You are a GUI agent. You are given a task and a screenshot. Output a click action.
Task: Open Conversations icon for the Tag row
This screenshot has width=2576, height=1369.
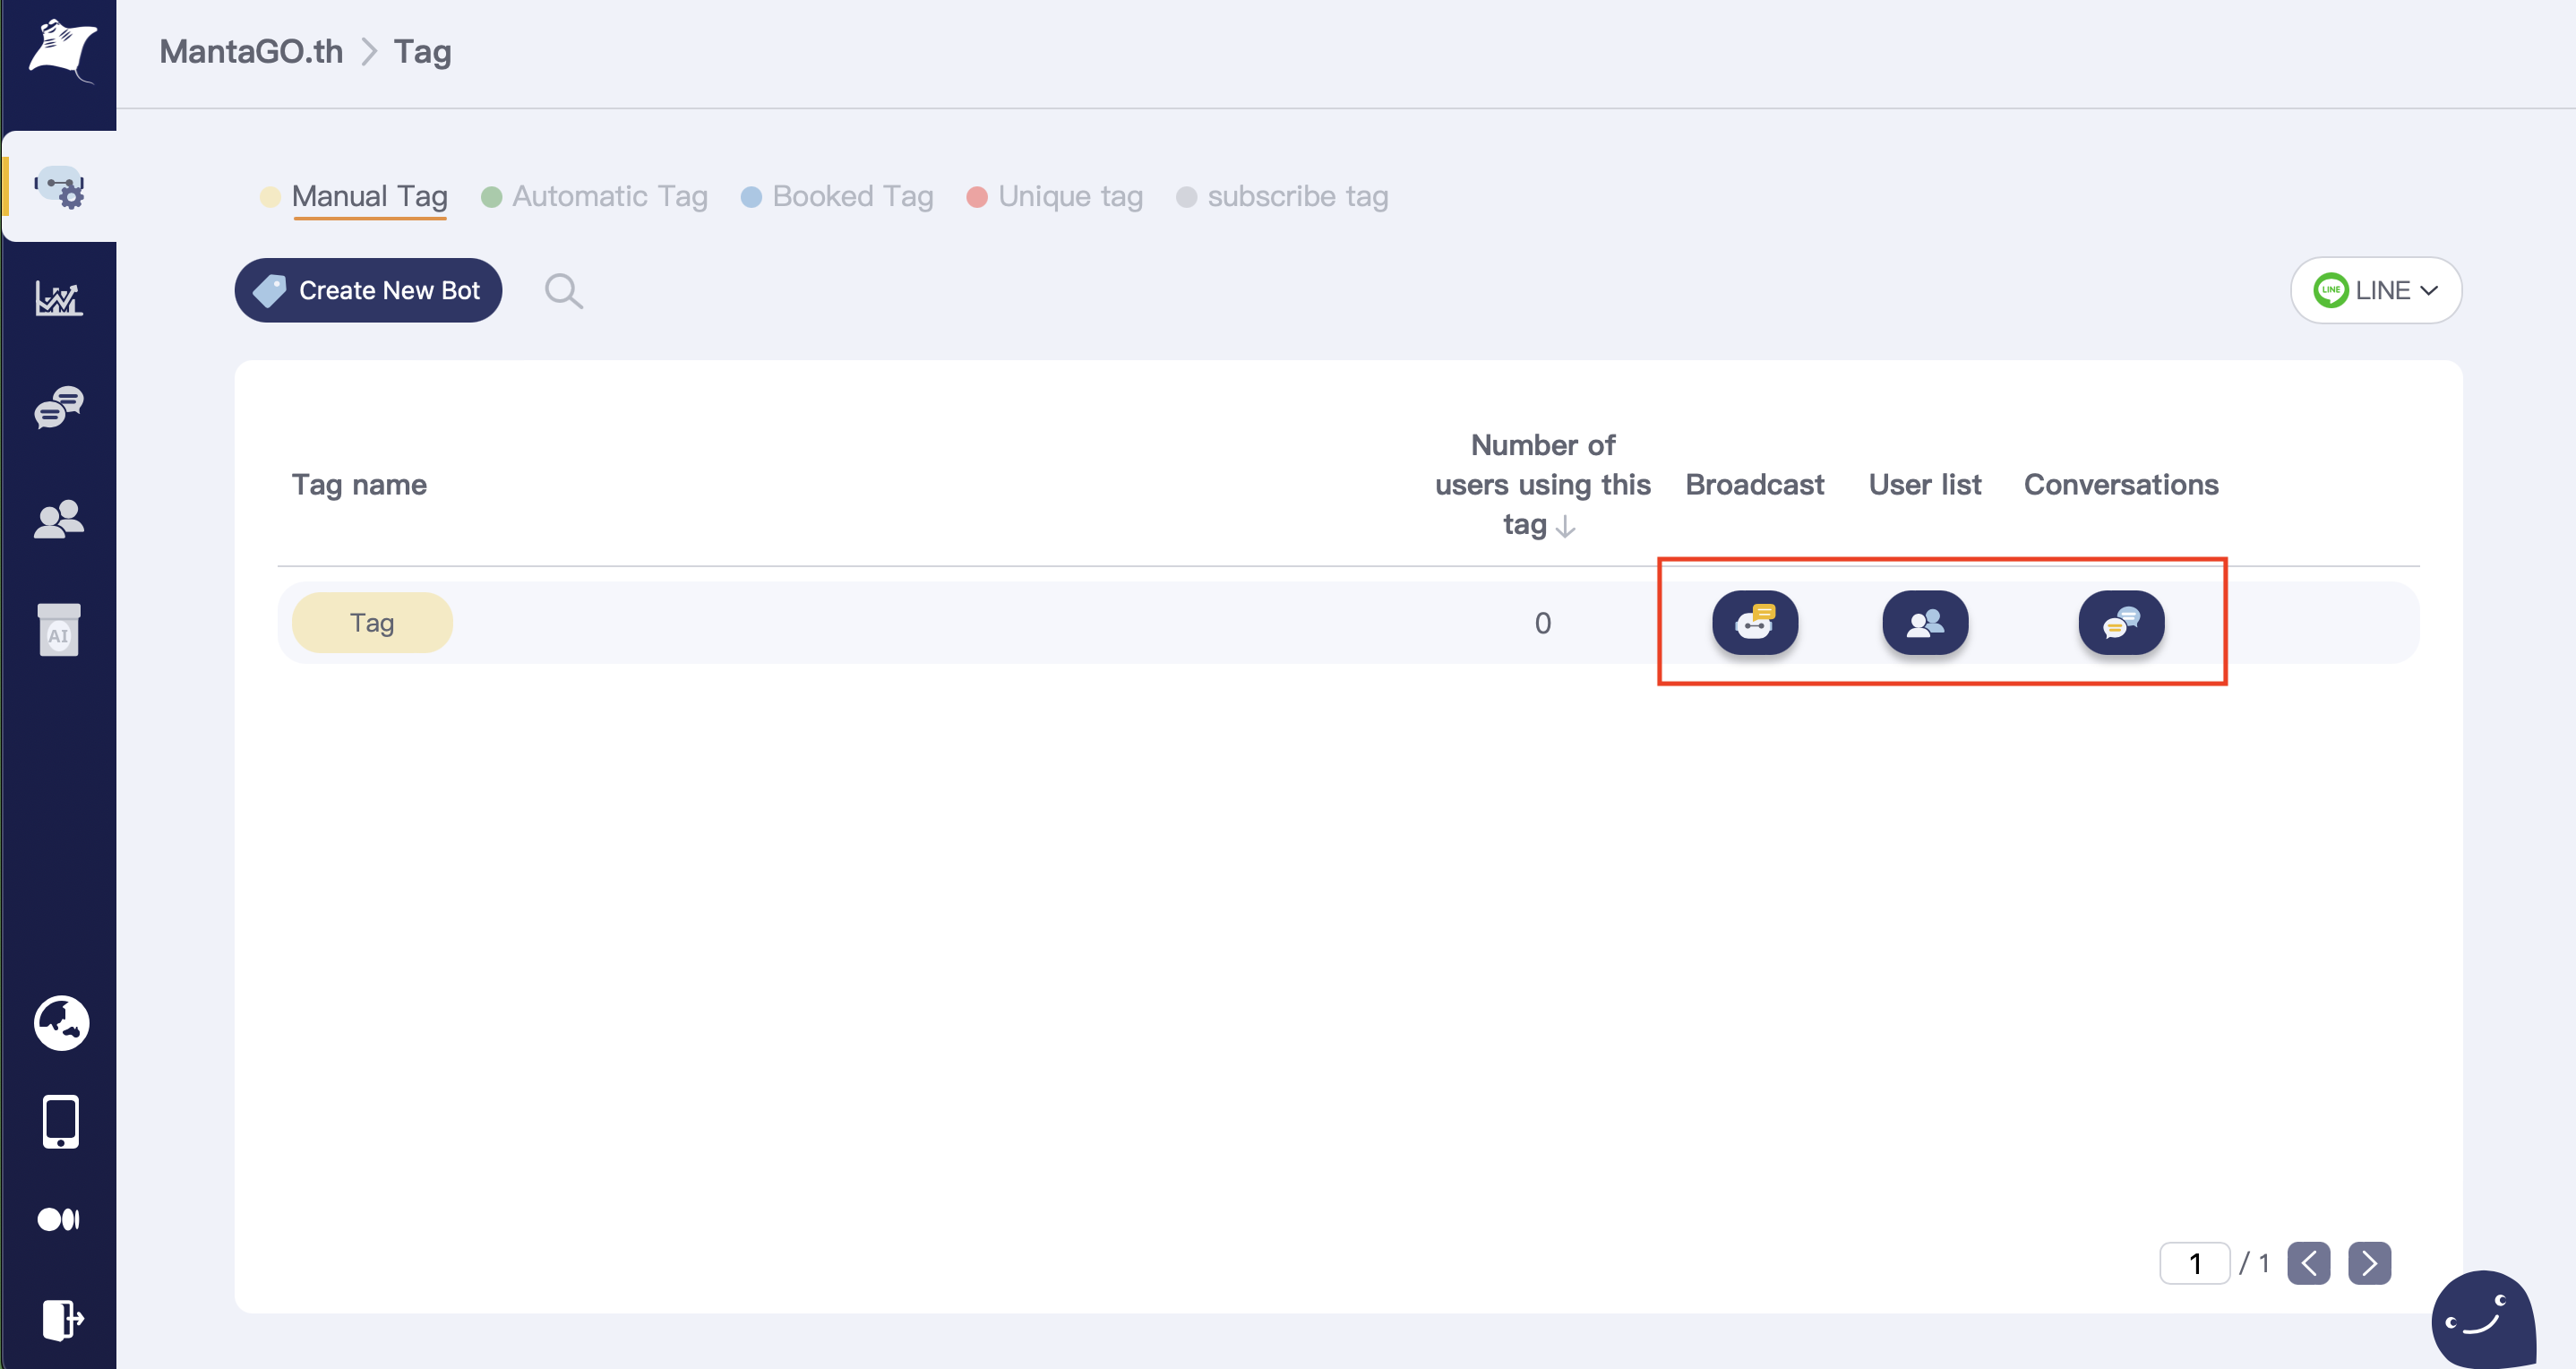click(2120, 622)
